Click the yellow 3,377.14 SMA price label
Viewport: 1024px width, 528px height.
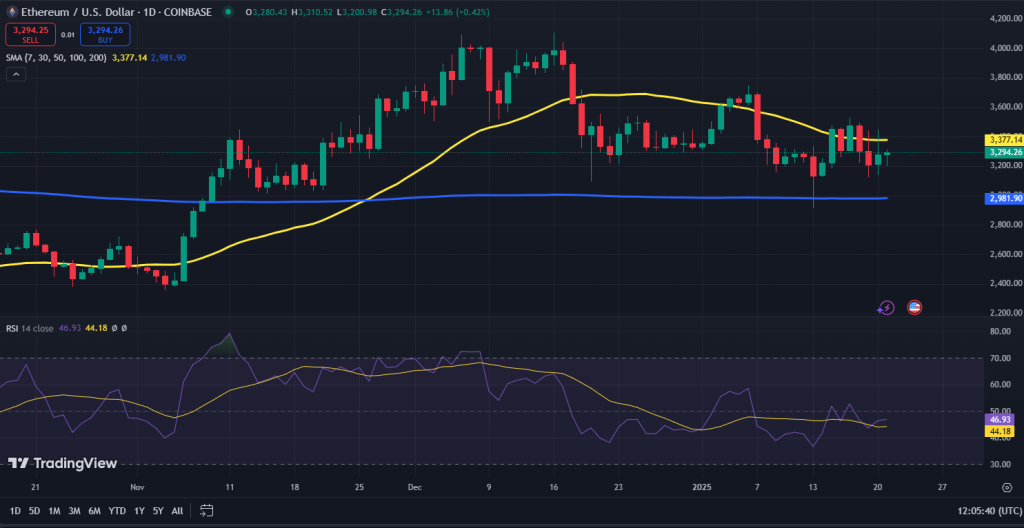[1004, 140]
